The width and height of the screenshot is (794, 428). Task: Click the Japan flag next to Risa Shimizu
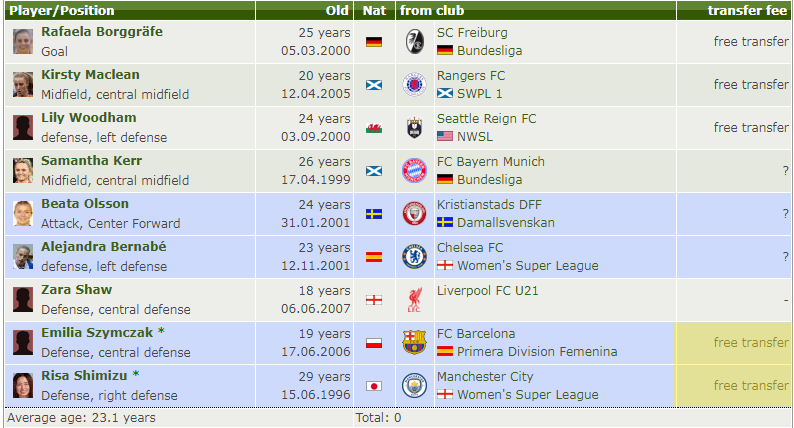coord(374,386)
